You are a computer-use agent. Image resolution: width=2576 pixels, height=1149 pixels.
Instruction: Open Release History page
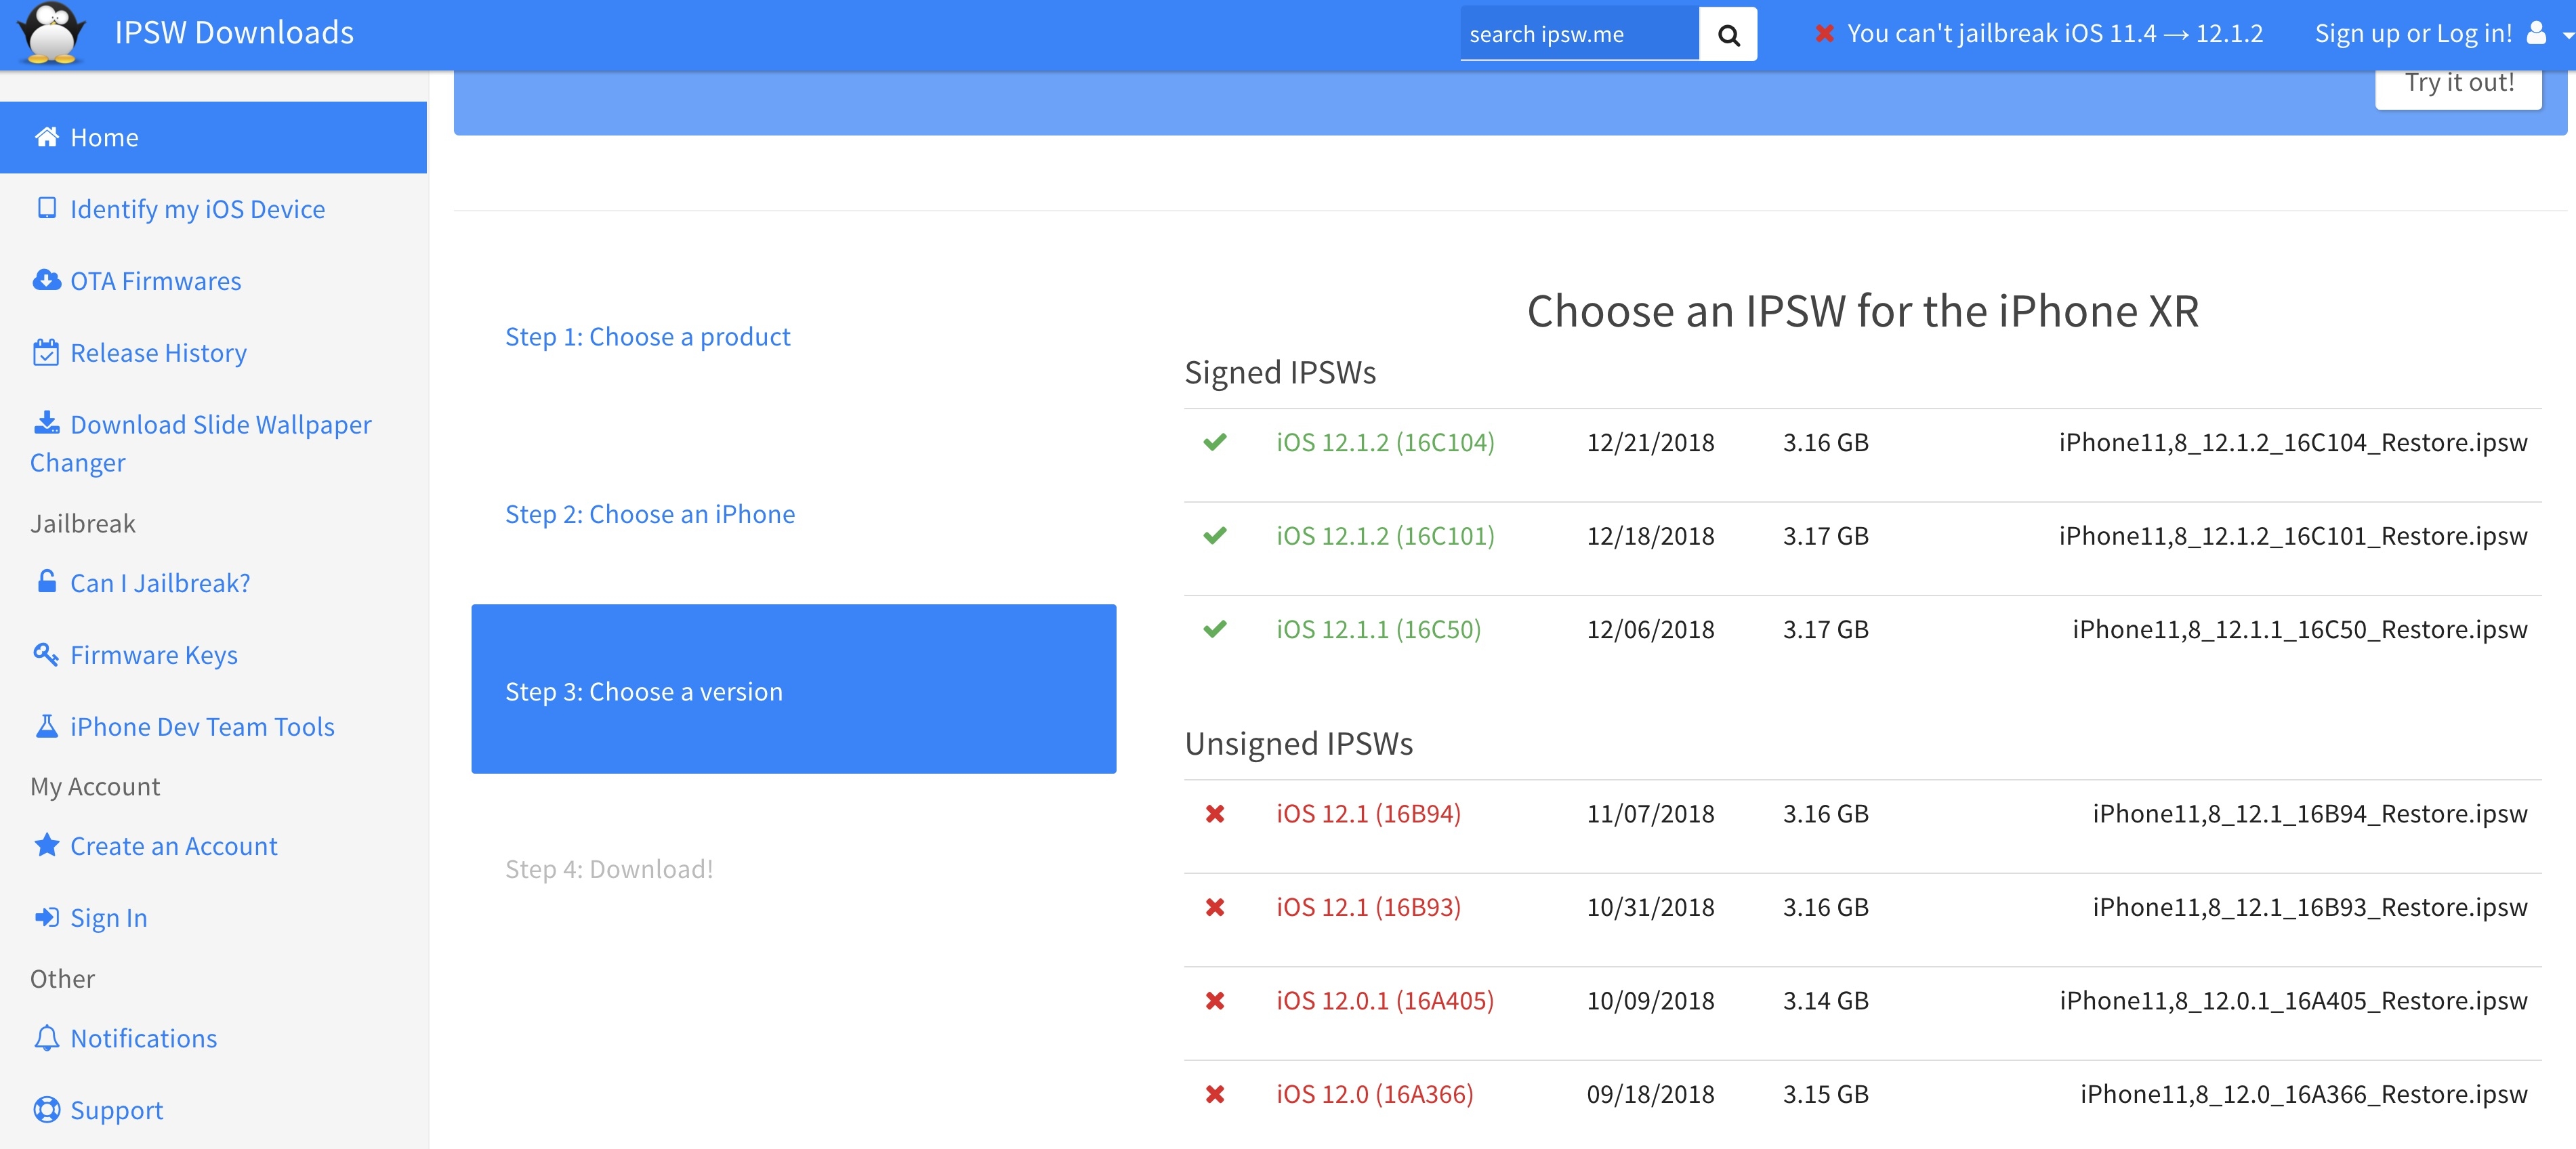coord(158,353)
